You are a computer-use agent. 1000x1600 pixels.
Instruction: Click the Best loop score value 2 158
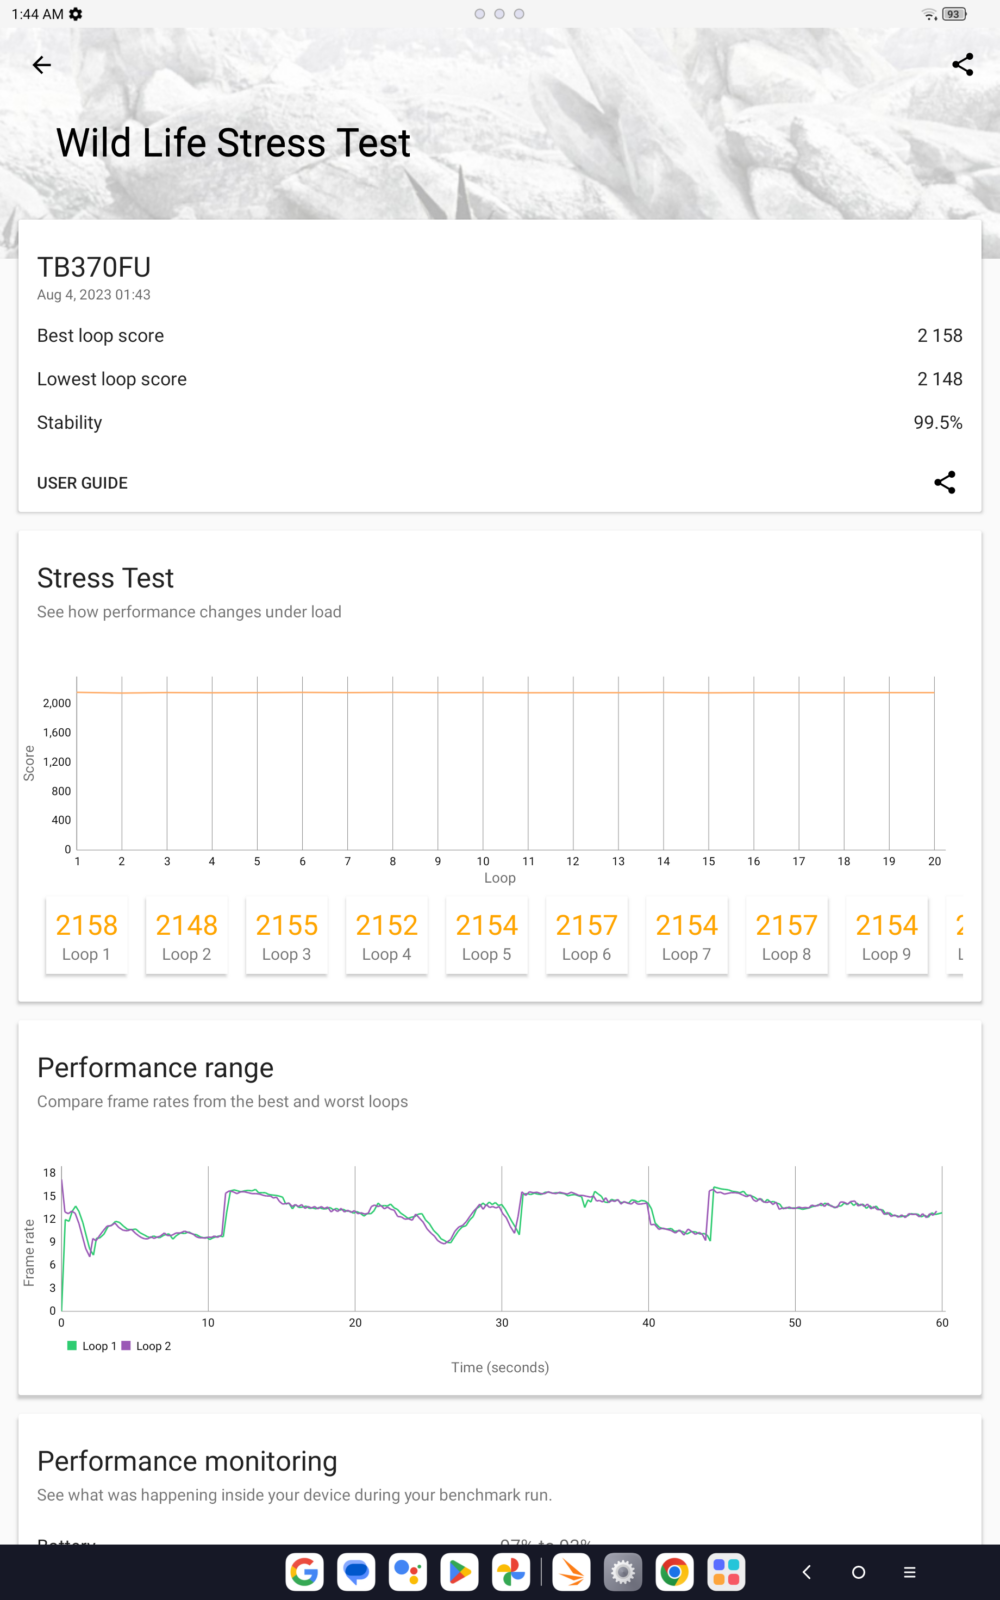[940, 336]
